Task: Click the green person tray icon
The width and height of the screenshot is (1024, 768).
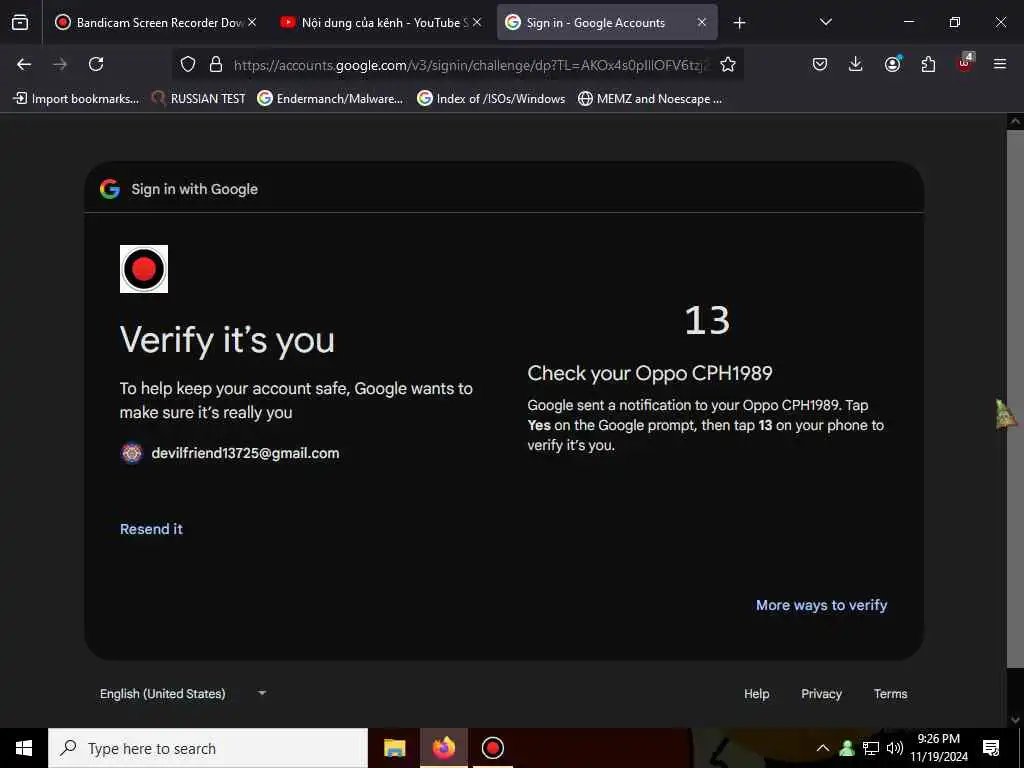Action: point(847,748)
